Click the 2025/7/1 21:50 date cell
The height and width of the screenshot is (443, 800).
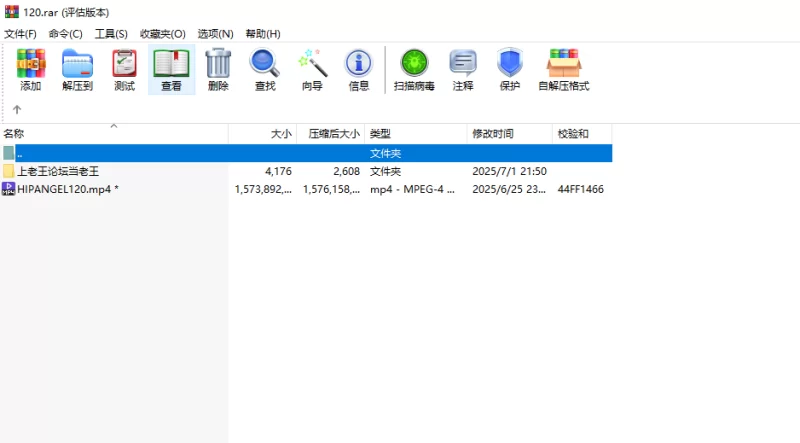(509, 171)
